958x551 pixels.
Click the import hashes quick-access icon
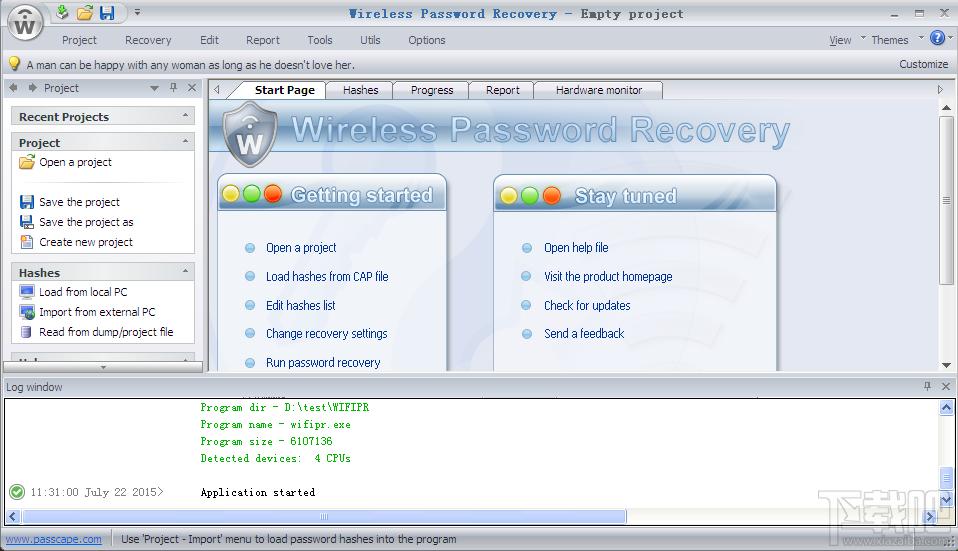(x=62, y=12)
